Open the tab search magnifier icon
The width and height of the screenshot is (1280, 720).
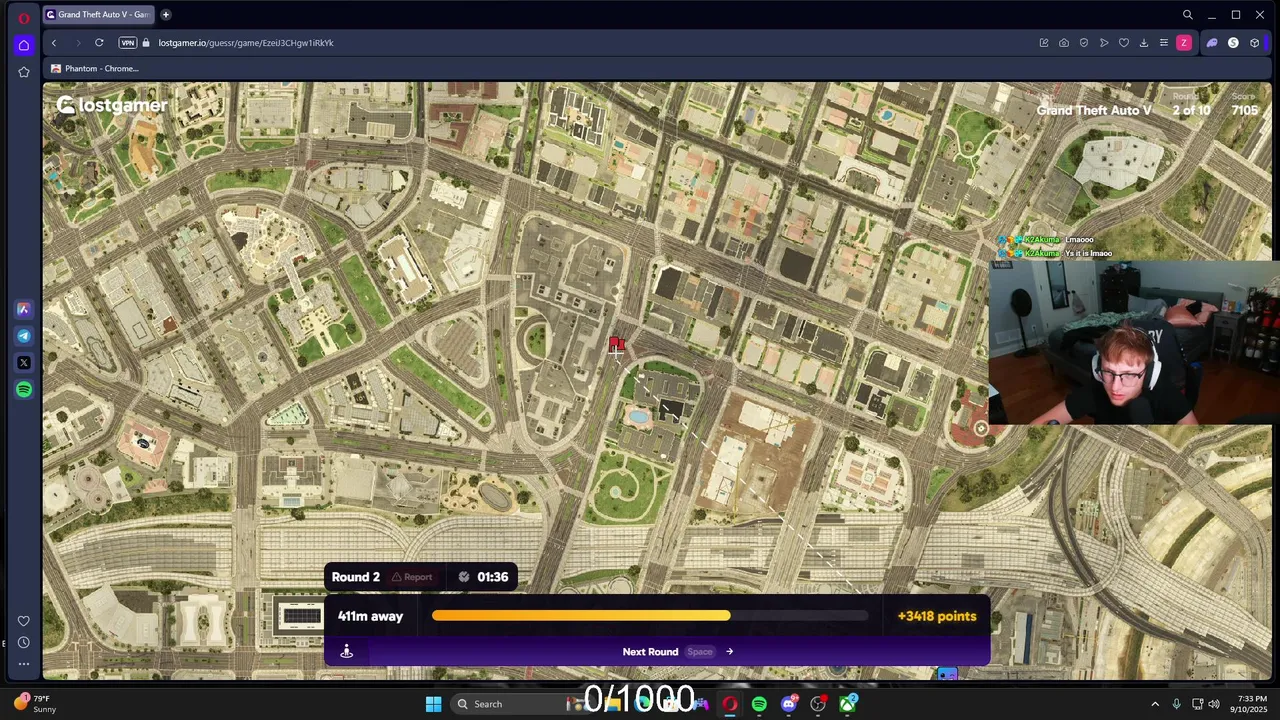(1188, 15)
